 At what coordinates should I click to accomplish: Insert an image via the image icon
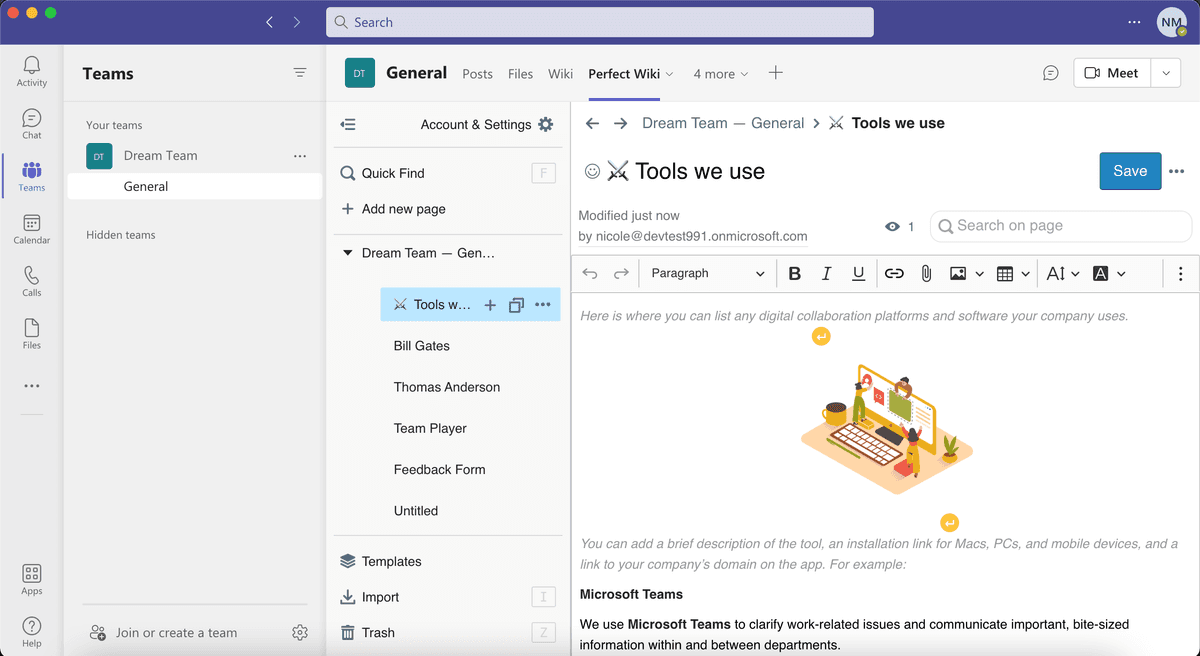pyautogui.click(x=958, y=273)
